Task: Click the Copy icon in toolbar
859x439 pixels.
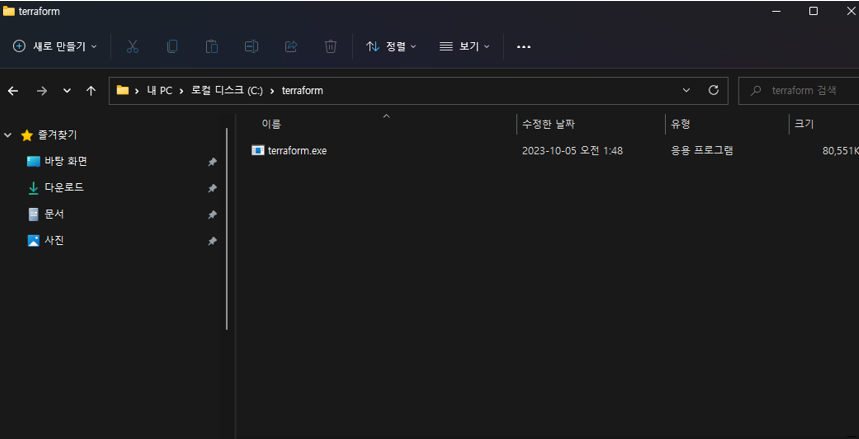Action: tap(172, 47)
